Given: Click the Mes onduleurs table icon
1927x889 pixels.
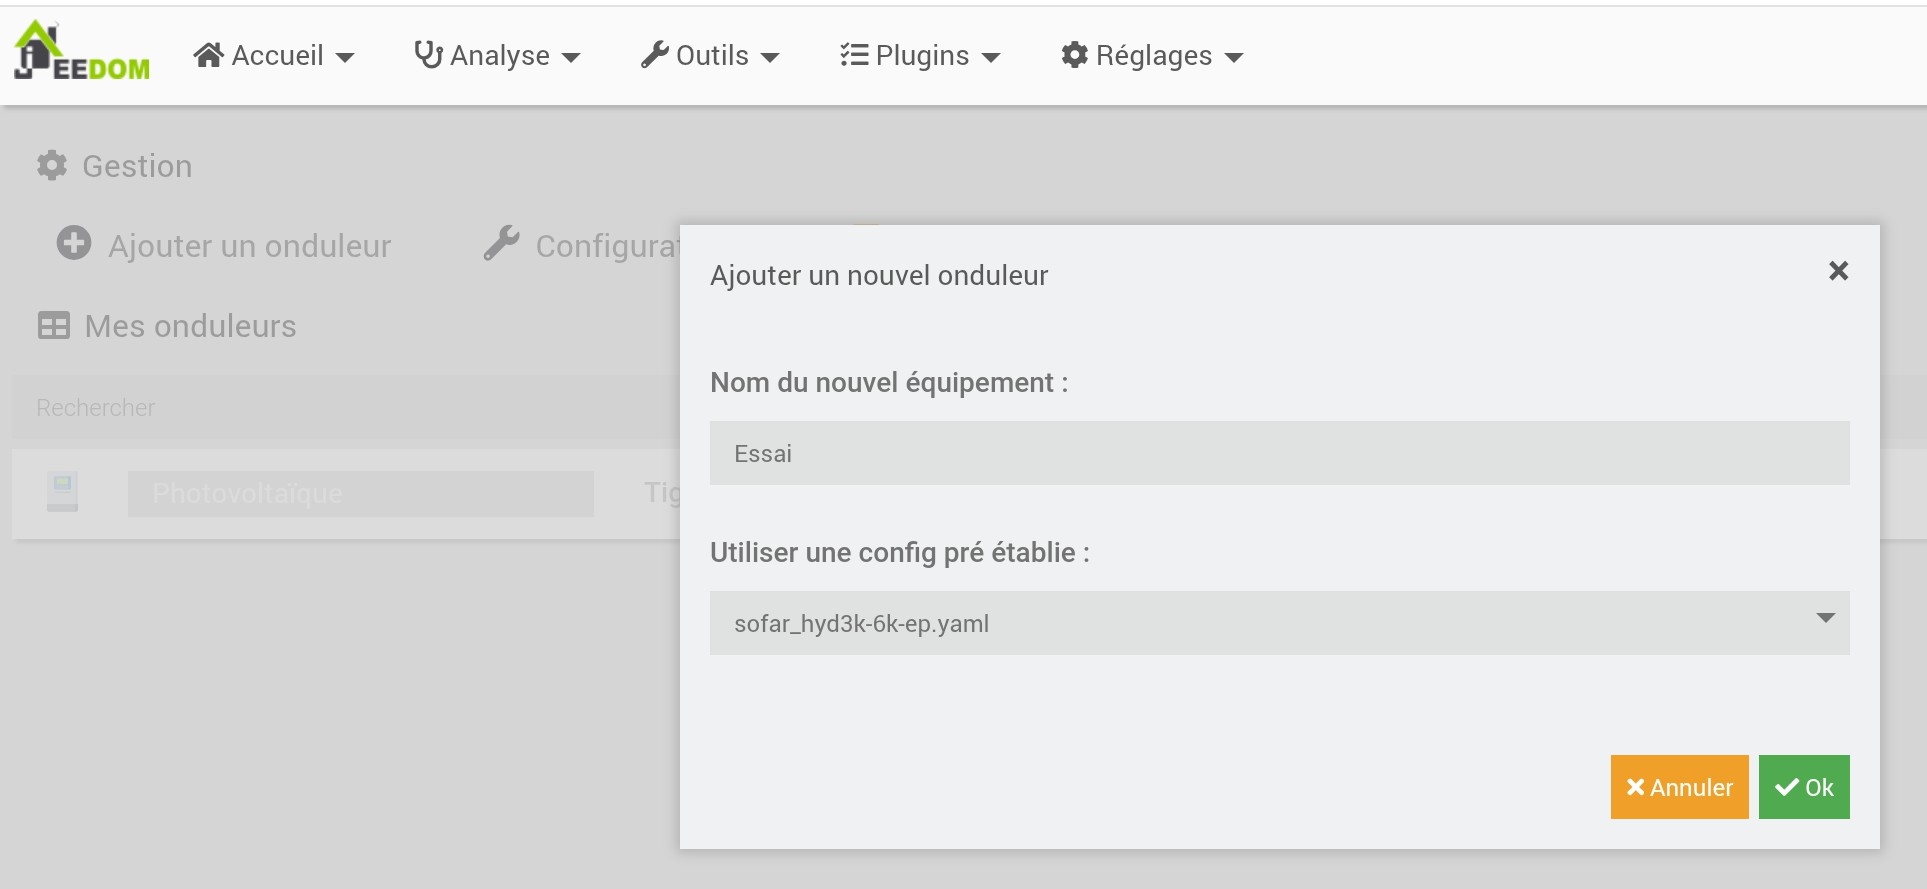Looking at the screenshot, I should pyautogui.click(x=53, y=326).
